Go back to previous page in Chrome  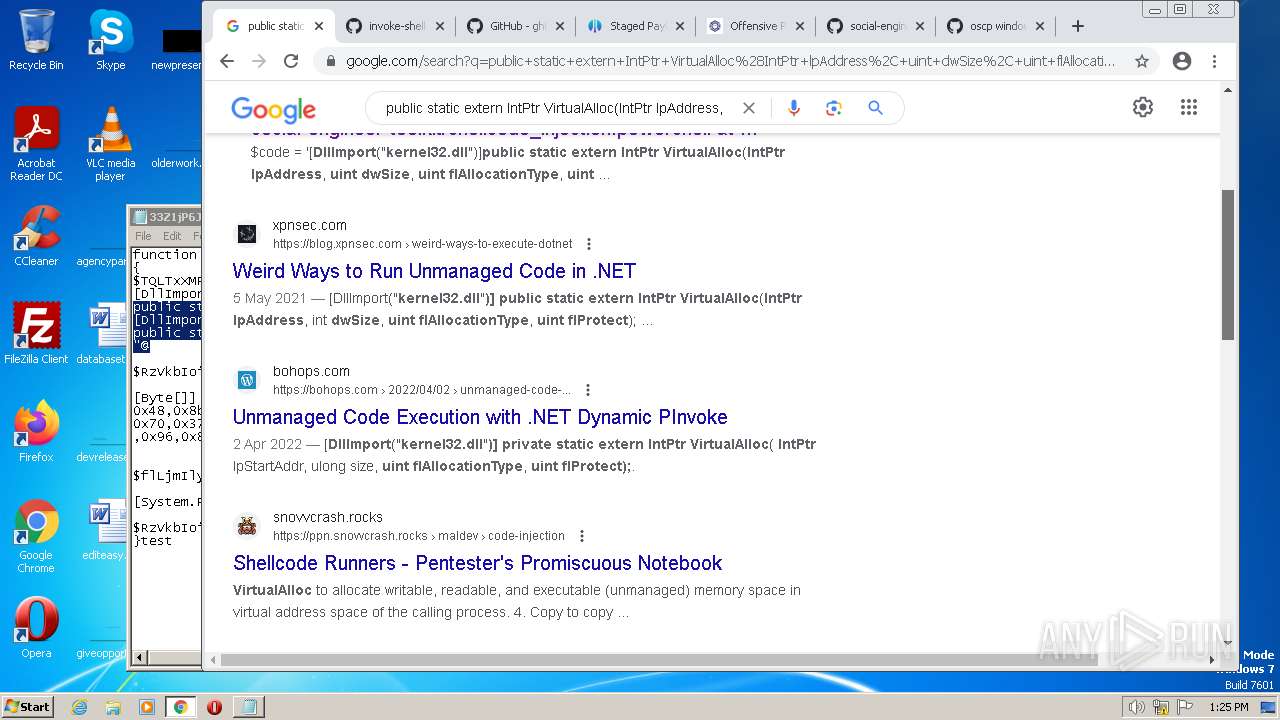coord(227,61)
